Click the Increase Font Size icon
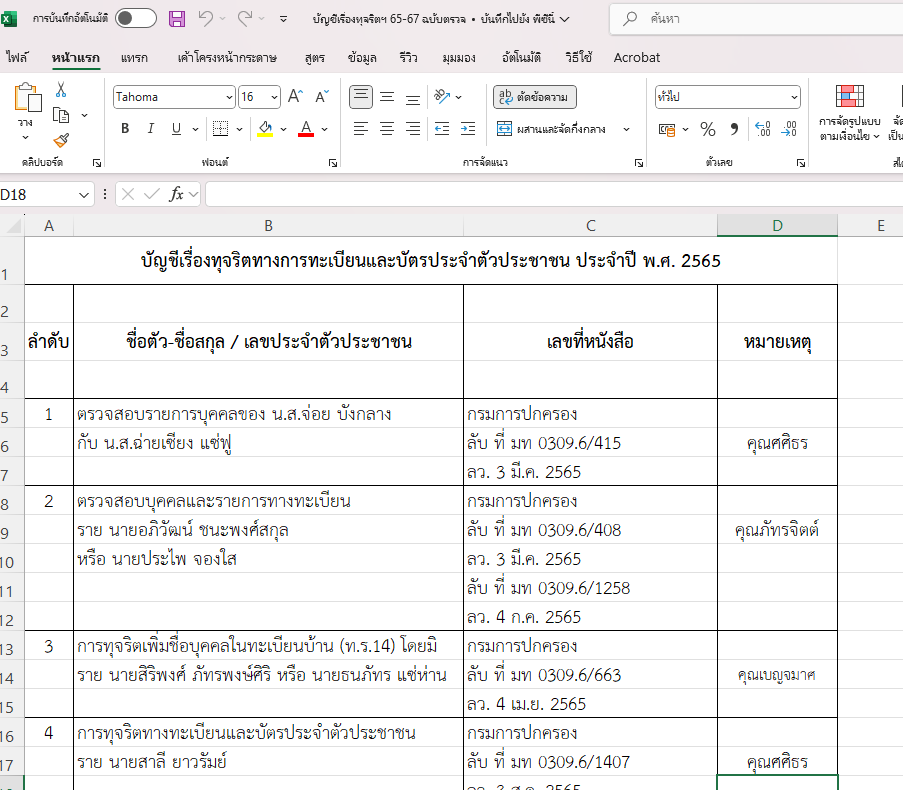903x790 pixels. [x=295, y=97]
